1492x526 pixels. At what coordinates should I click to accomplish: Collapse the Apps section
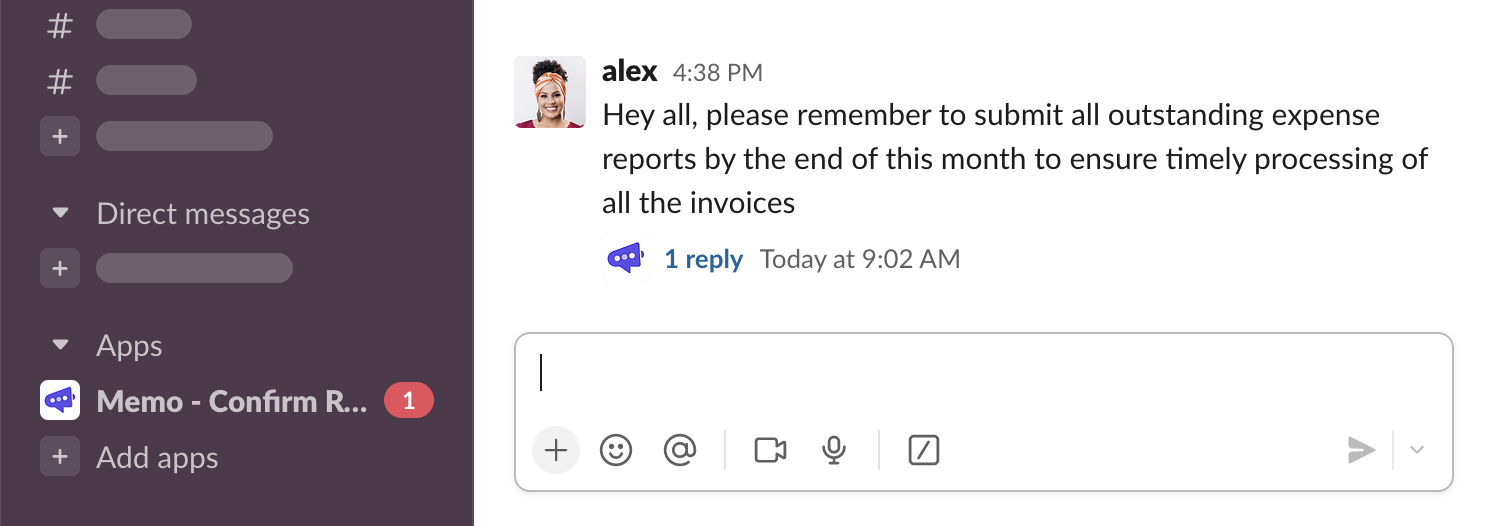[x=61, y=345]
